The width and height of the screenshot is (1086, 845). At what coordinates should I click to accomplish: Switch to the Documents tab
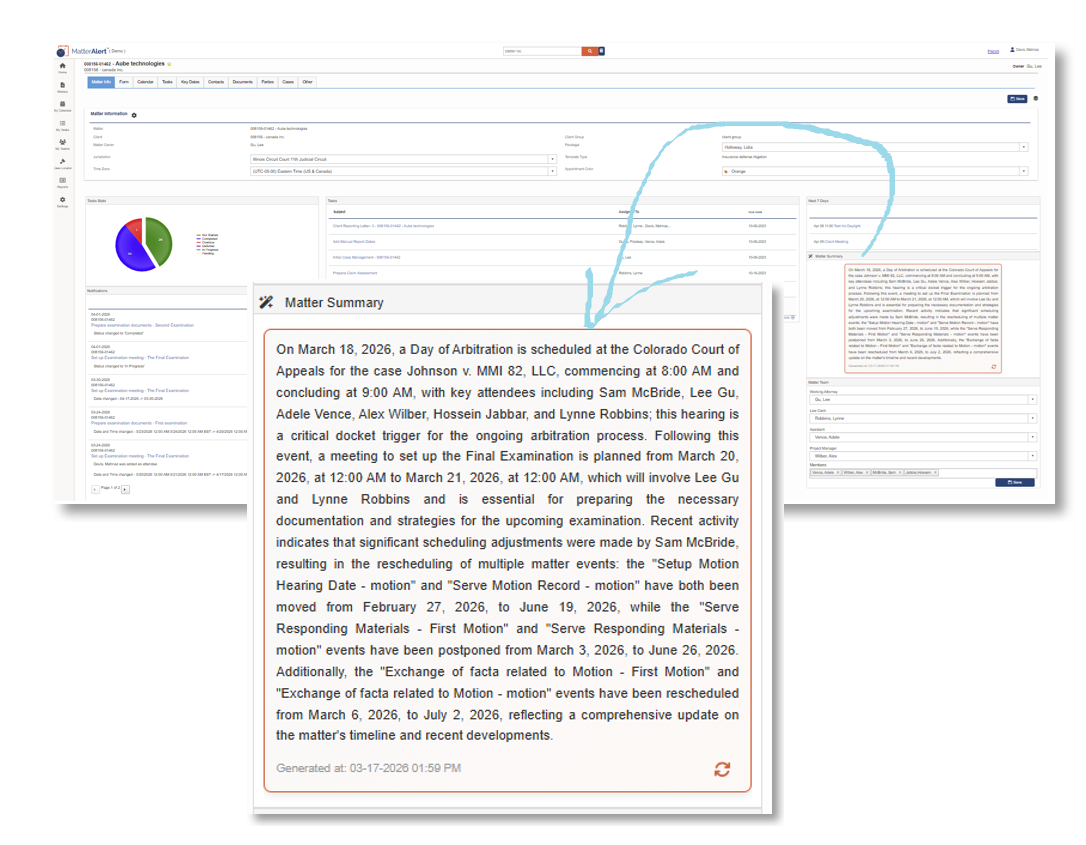pyautogui.click(x=242, y=82)
